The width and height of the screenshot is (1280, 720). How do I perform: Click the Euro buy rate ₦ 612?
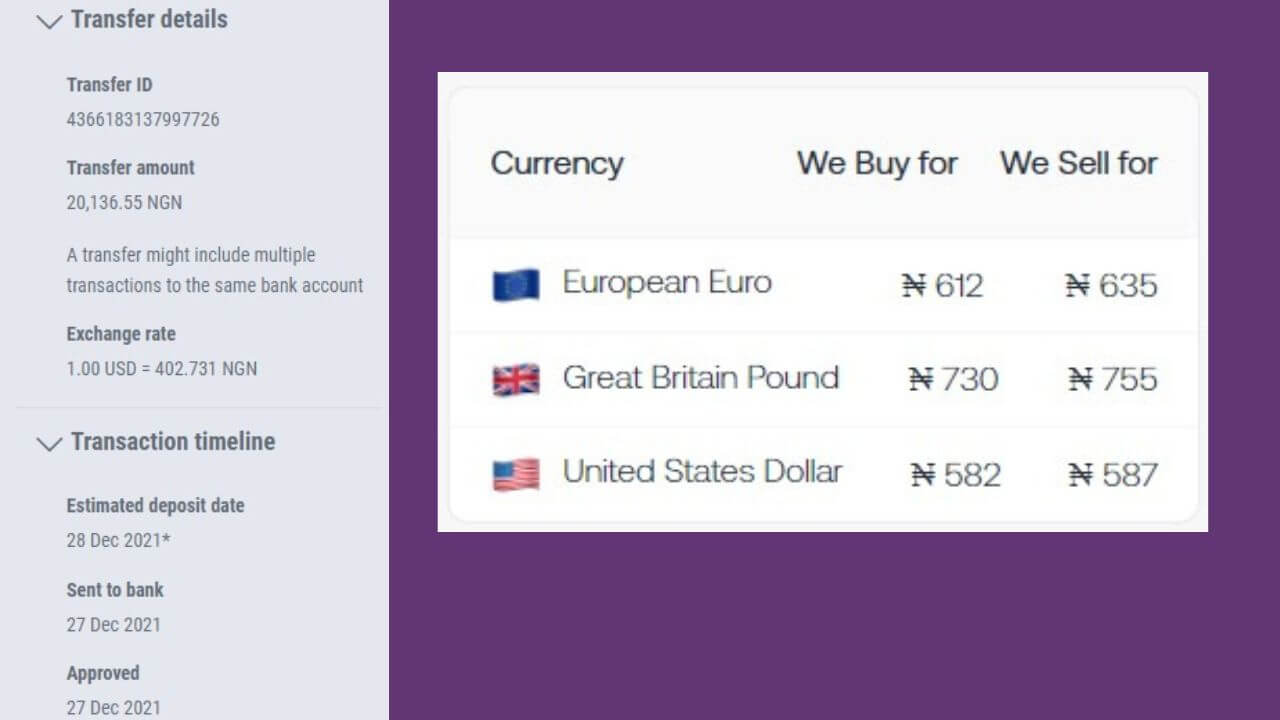click(943, 286)
